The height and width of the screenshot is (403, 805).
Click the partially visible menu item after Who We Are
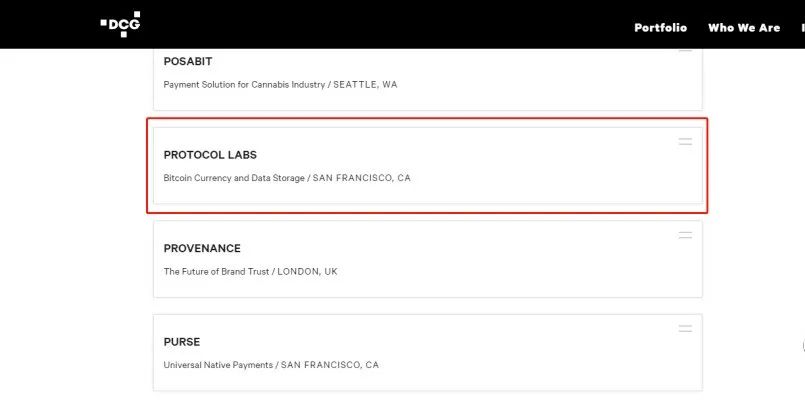point(802,28)
